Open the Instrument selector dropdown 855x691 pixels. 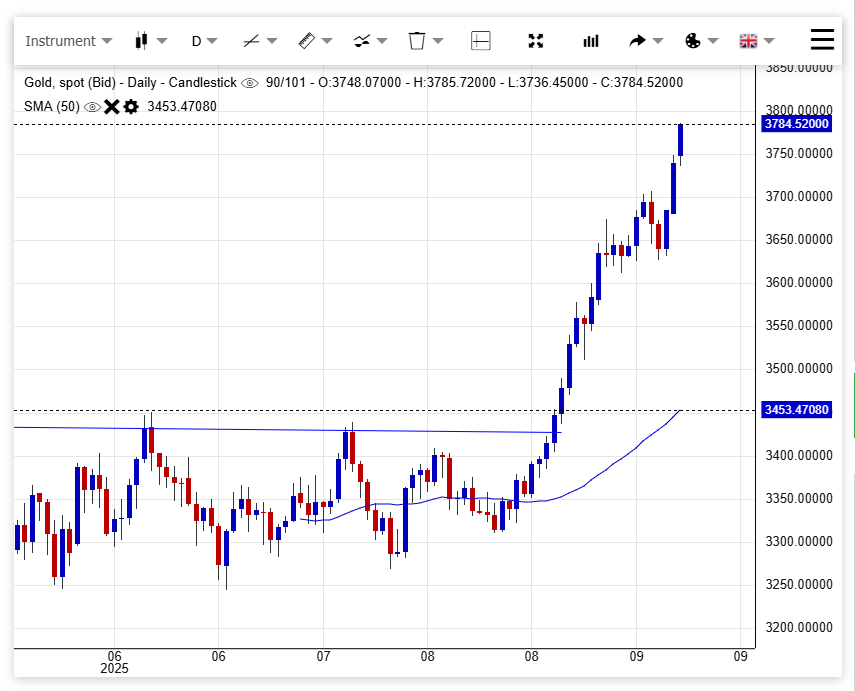tap(68, 41)
